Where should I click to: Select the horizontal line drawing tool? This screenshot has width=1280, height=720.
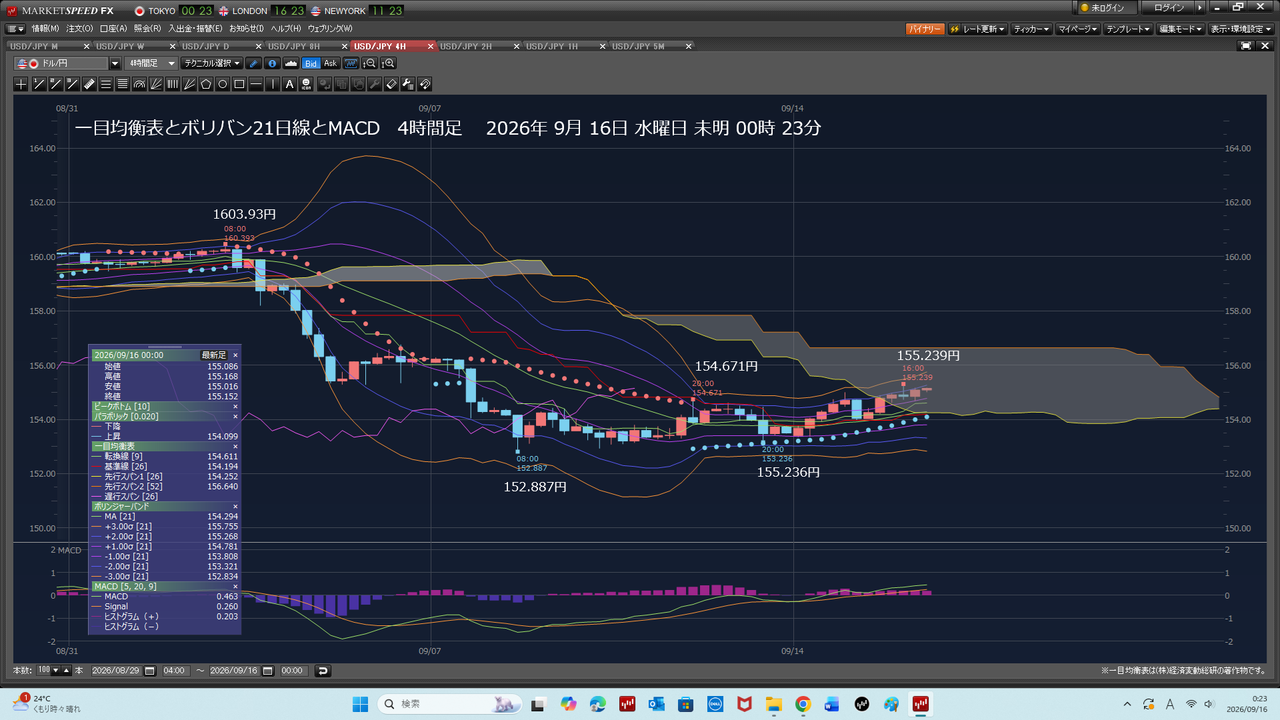[x=256, y=84]
